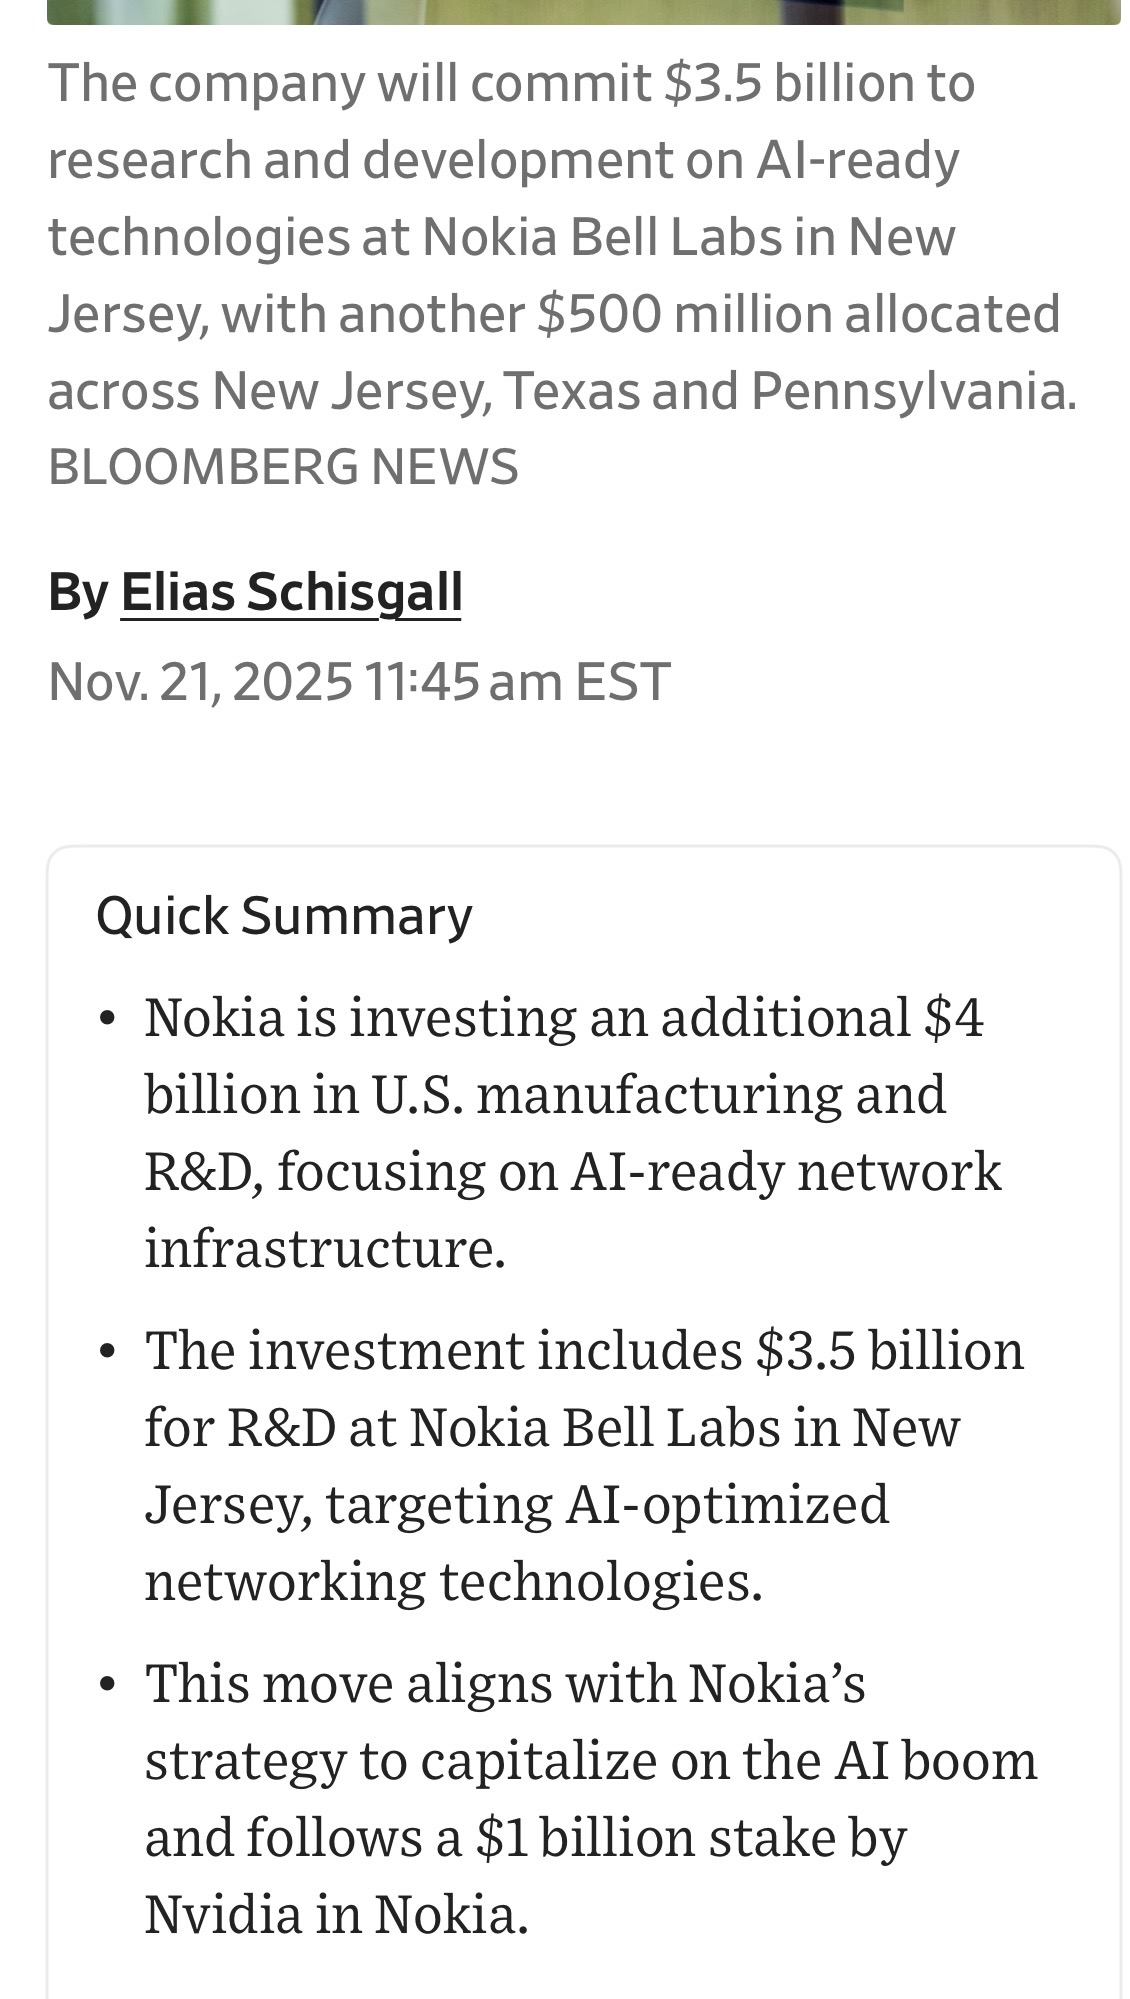Click the word "By" before the author name

pos(78,592)
